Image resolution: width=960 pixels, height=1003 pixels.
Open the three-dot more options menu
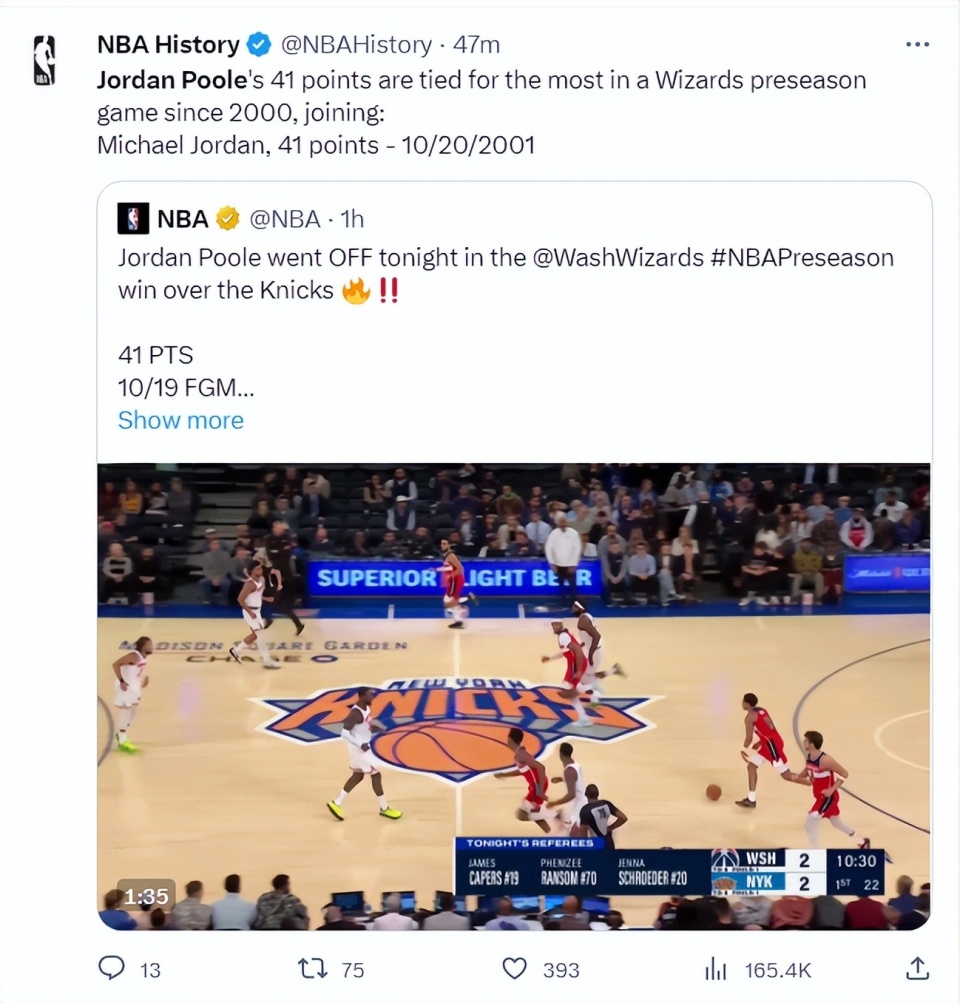[x=917, y=44]
